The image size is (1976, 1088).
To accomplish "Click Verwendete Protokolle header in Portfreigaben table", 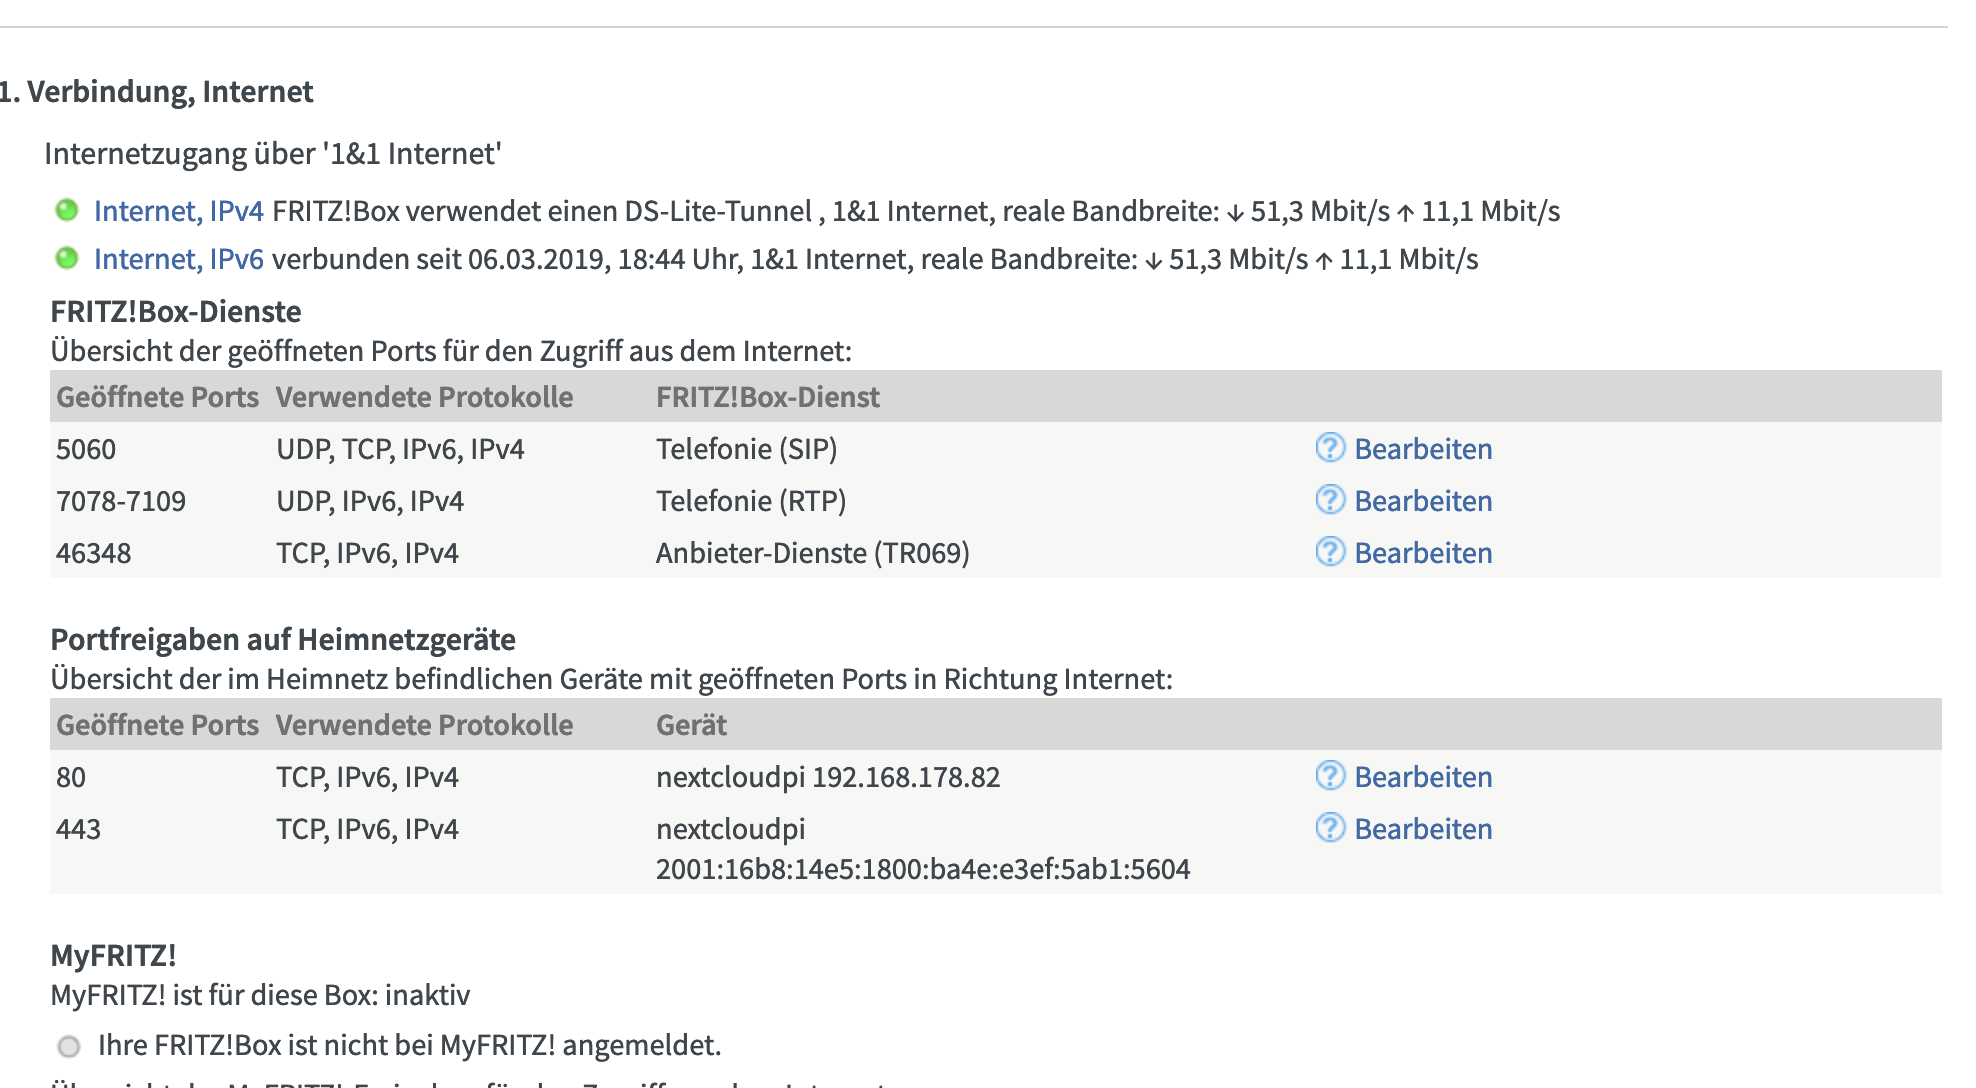I will click(424, 725).
